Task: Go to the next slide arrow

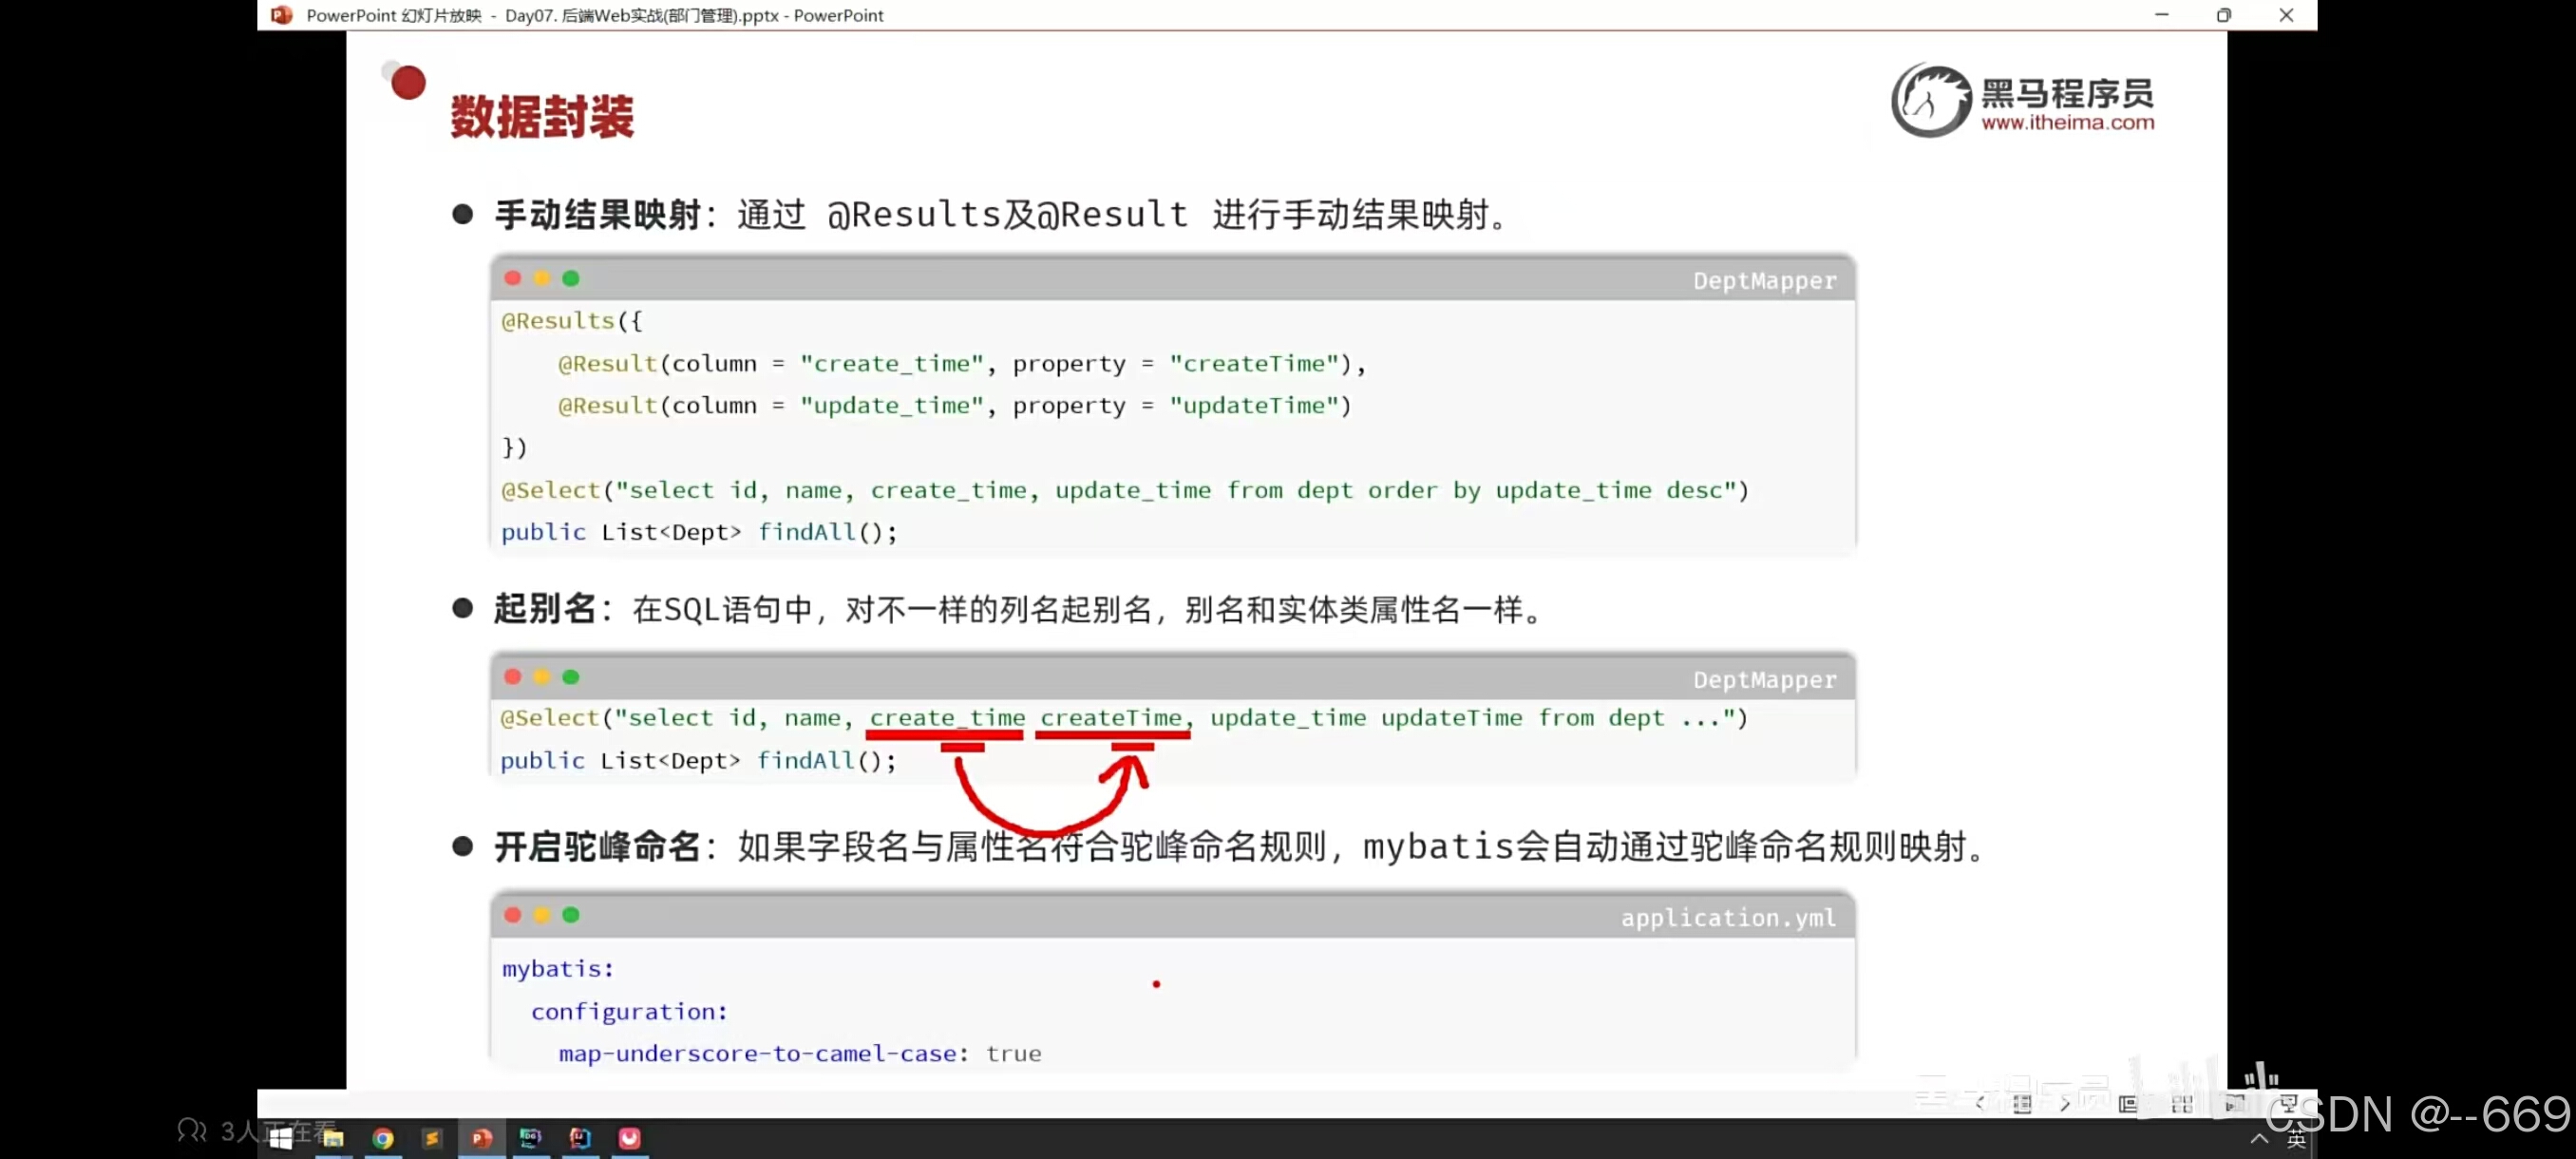Action: click(x=2065, y=1104)
